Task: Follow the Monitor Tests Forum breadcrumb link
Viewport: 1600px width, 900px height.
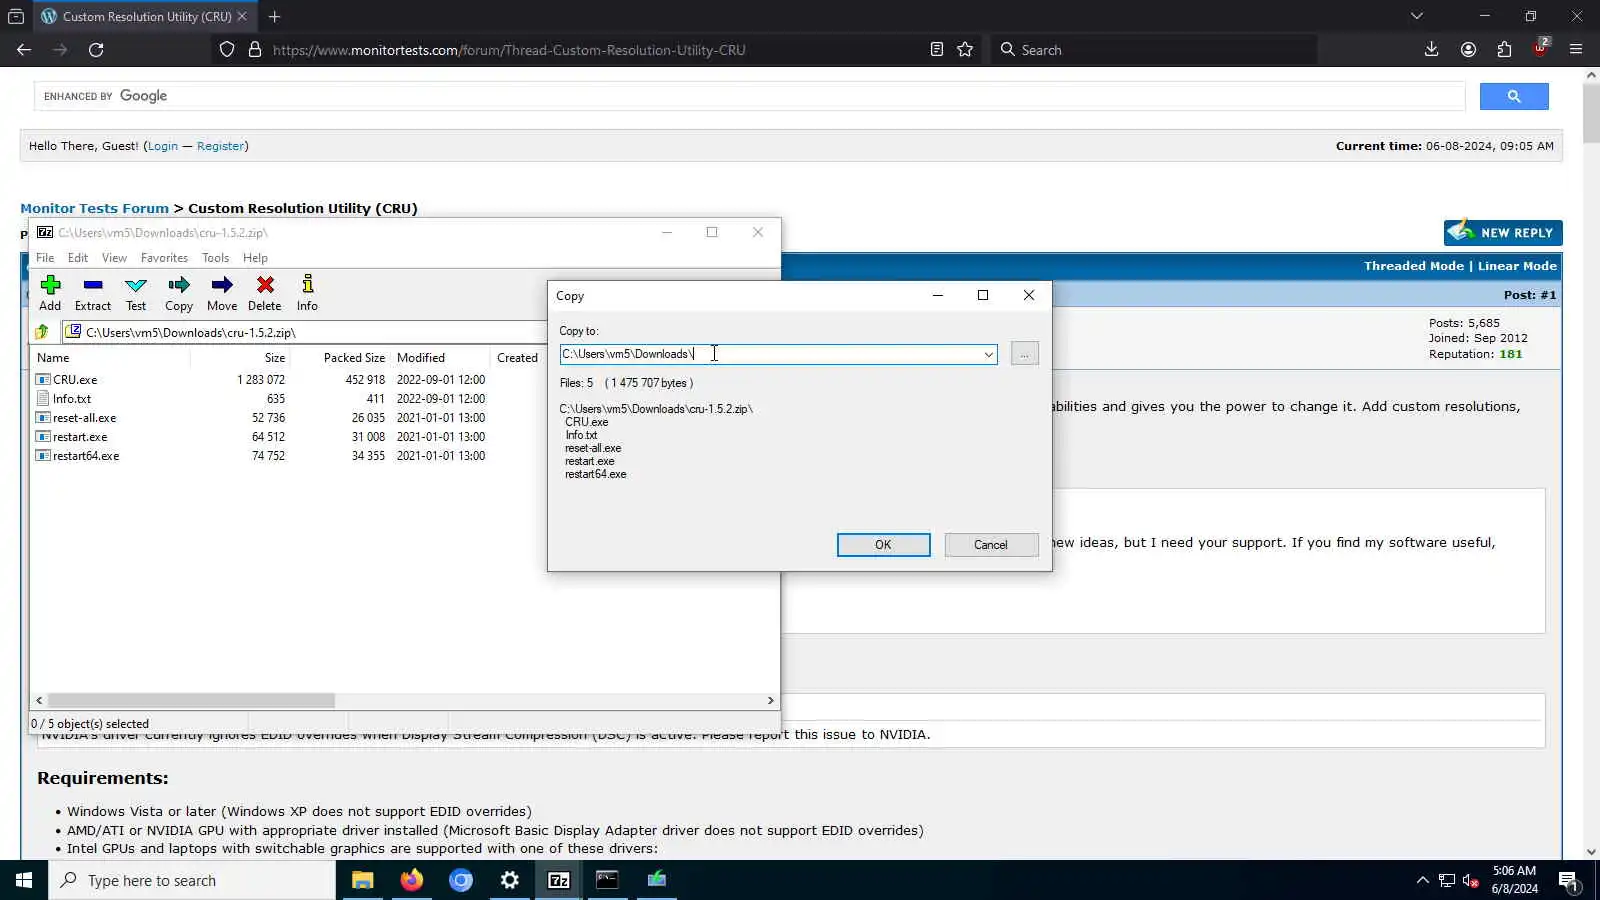Action: click(x=95, y=208)
